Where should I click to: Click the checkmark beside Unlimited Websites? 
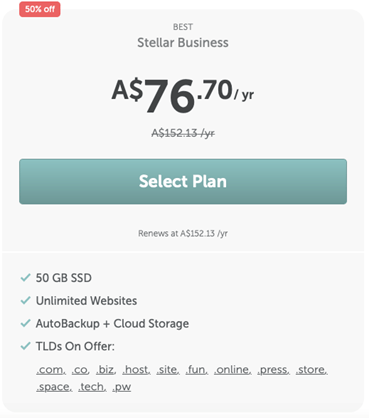coord(26,300)
